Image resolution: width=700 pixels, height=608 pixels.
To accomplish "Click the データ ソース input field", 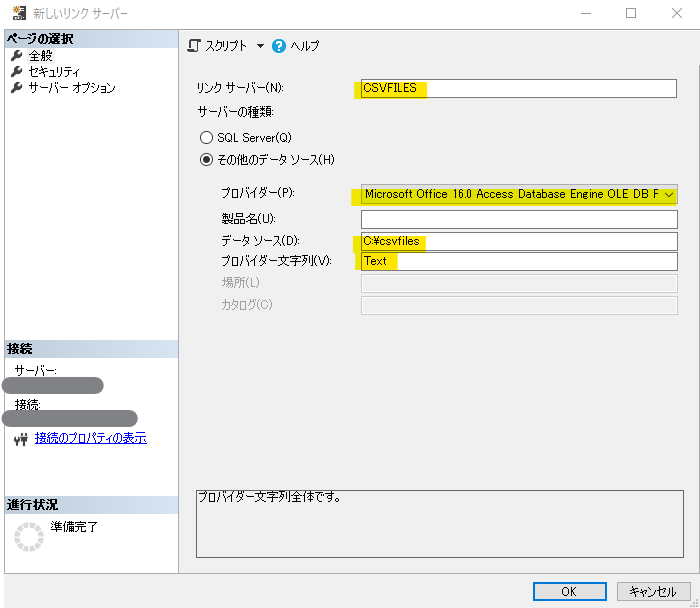I will click(518, 241).
